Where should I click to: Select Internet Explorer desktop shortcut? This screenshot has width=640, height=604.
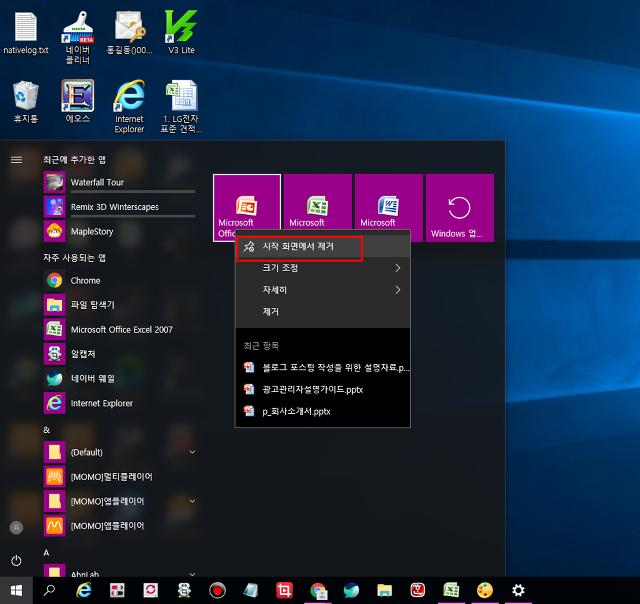129,107
